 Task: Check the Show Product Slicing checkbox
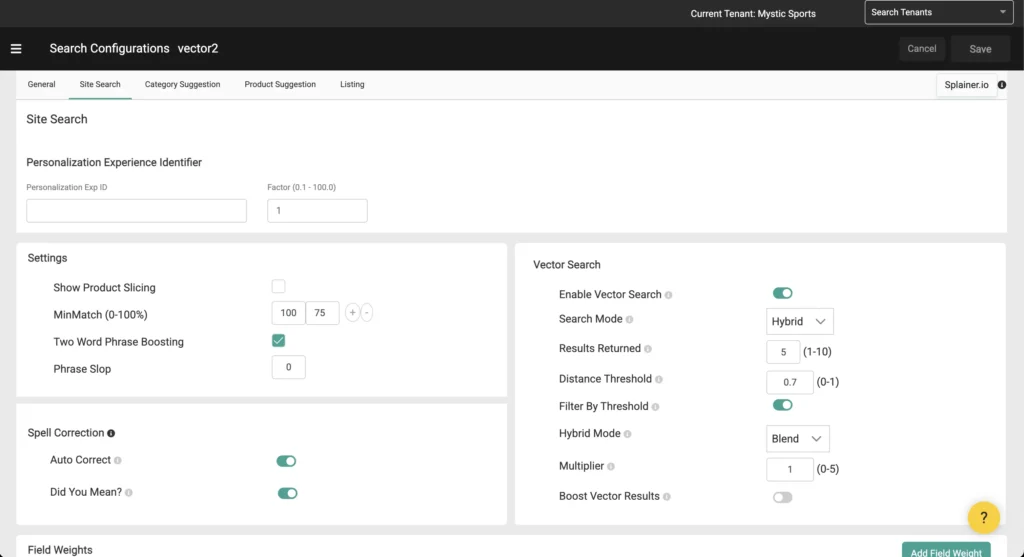(278, 287)
